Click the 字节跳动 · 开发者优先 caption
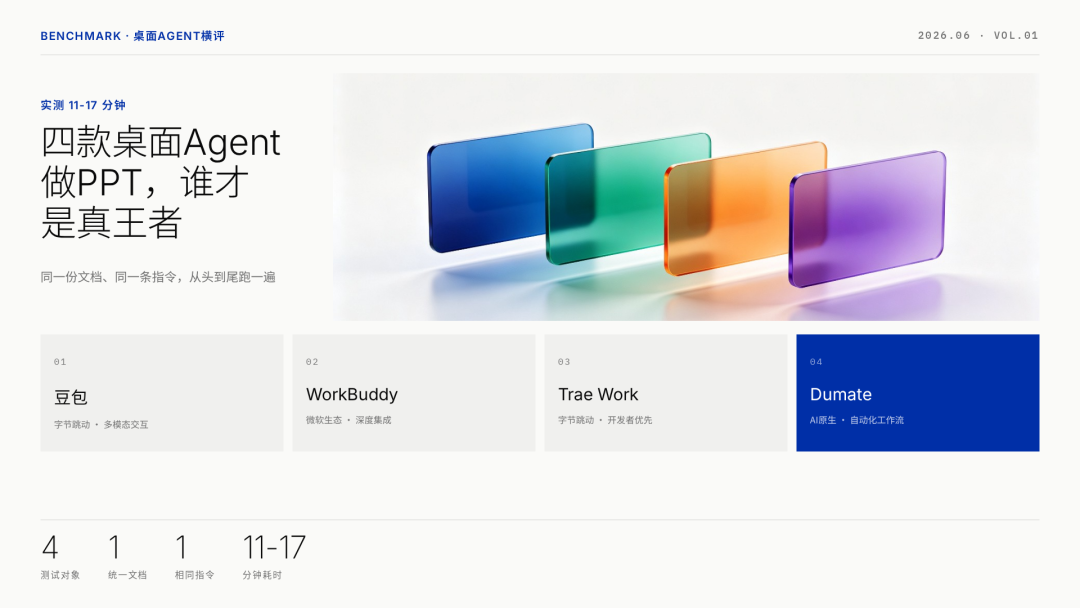 pyautogui.click(x=605, y=420)
